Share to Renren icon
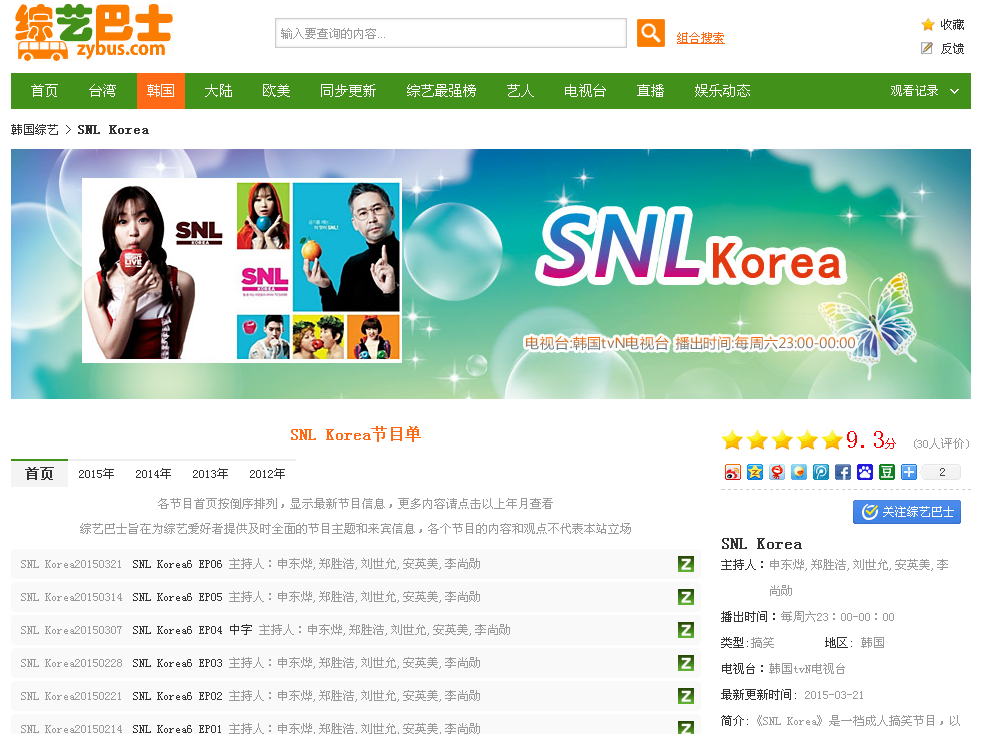The width and height of the screenshot is (989, 734). (776, 472)
